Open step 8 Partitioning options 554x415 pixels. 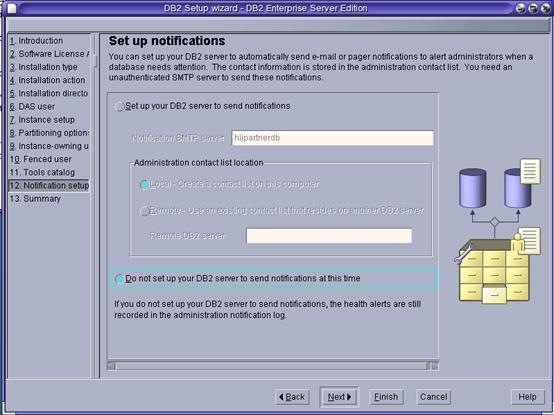coord(49,133)
